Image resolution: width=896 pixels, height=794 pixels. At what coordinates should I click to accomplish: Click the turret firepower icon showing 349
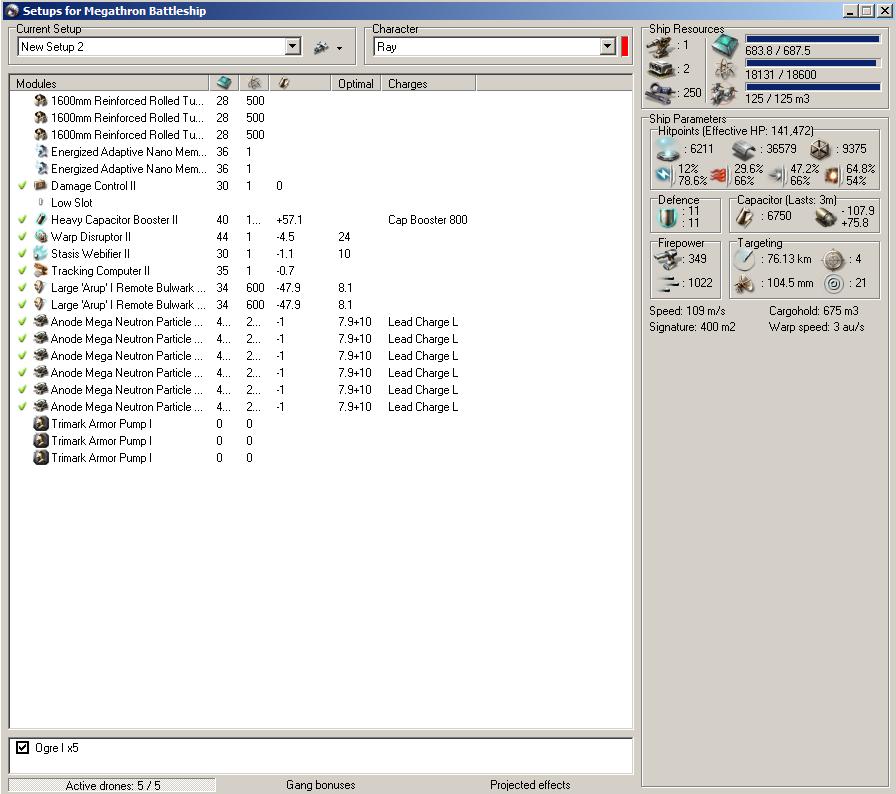[x=666, y=260]
